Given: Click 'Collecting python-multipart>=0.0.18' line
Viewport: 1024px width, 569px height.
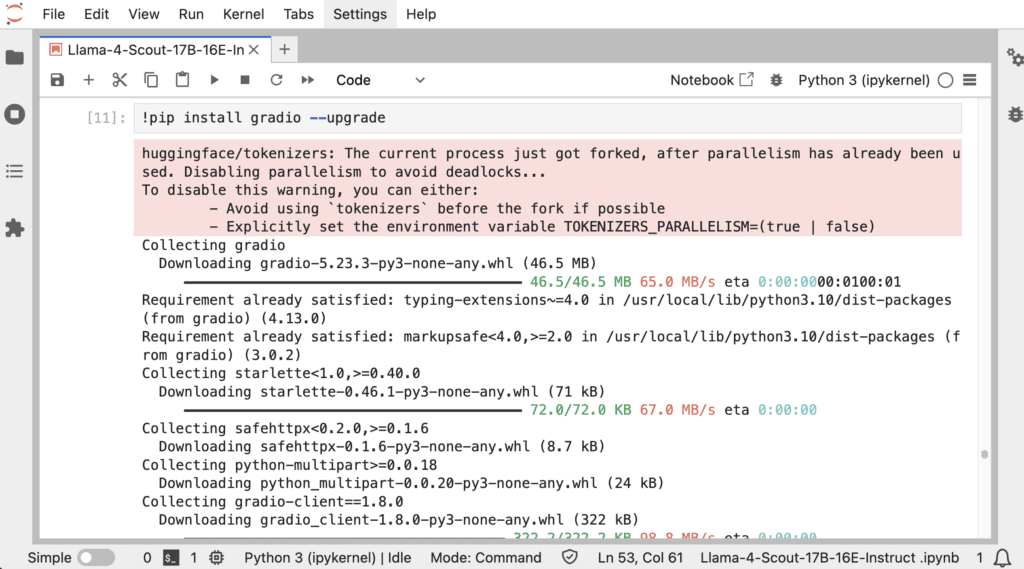Looking at the screenshot, I should click(x=289, y=465).
